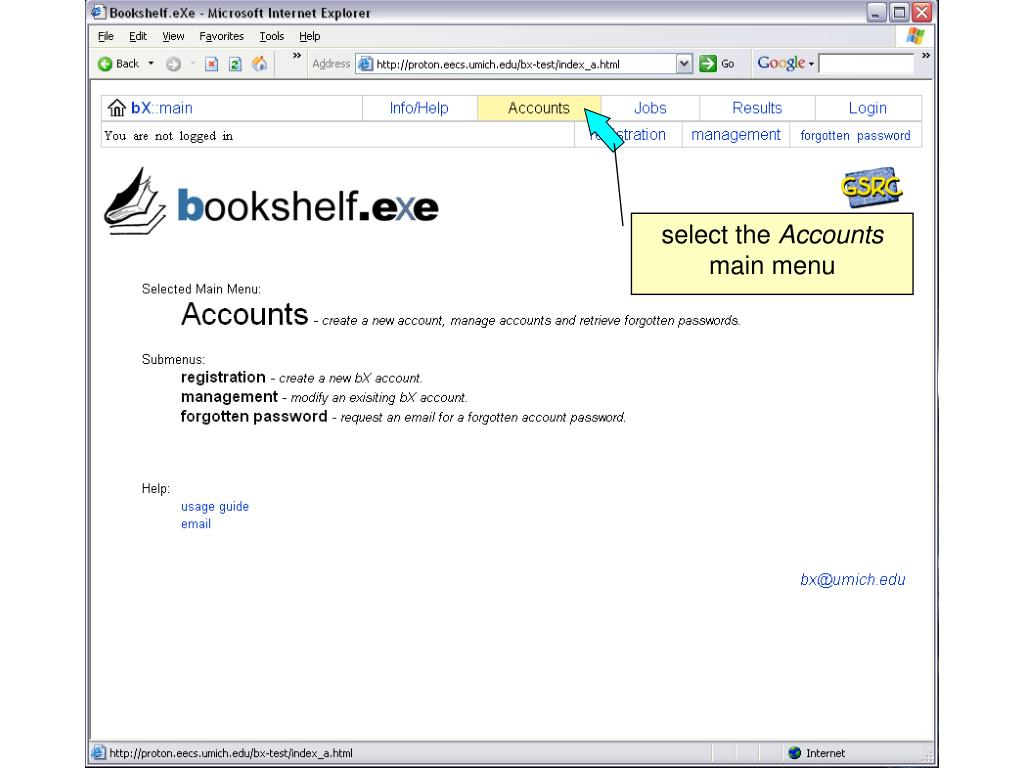Open the Favorites menu

pyautogui.click(x=221, y=36)
